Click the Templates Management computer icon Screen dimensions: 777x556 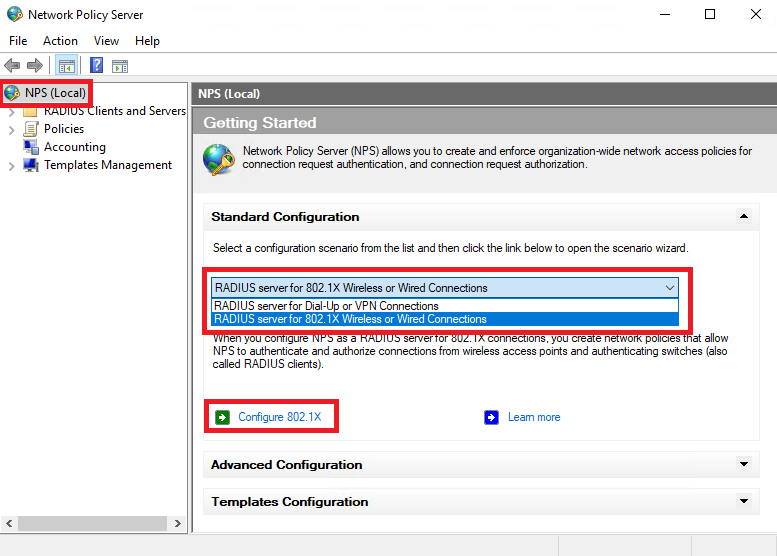[x=31, y=165]
